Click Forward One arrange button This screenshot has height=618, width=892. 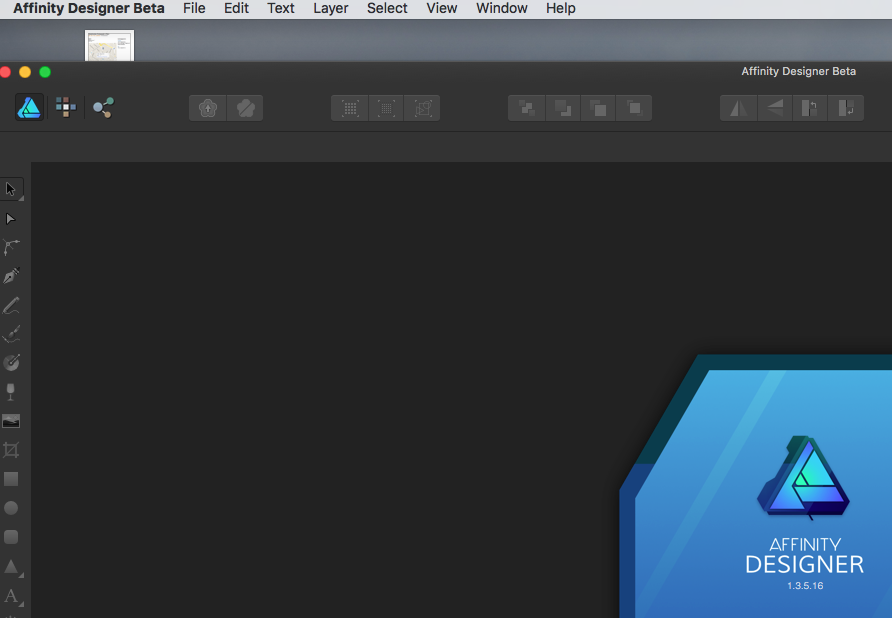[598, 108]
